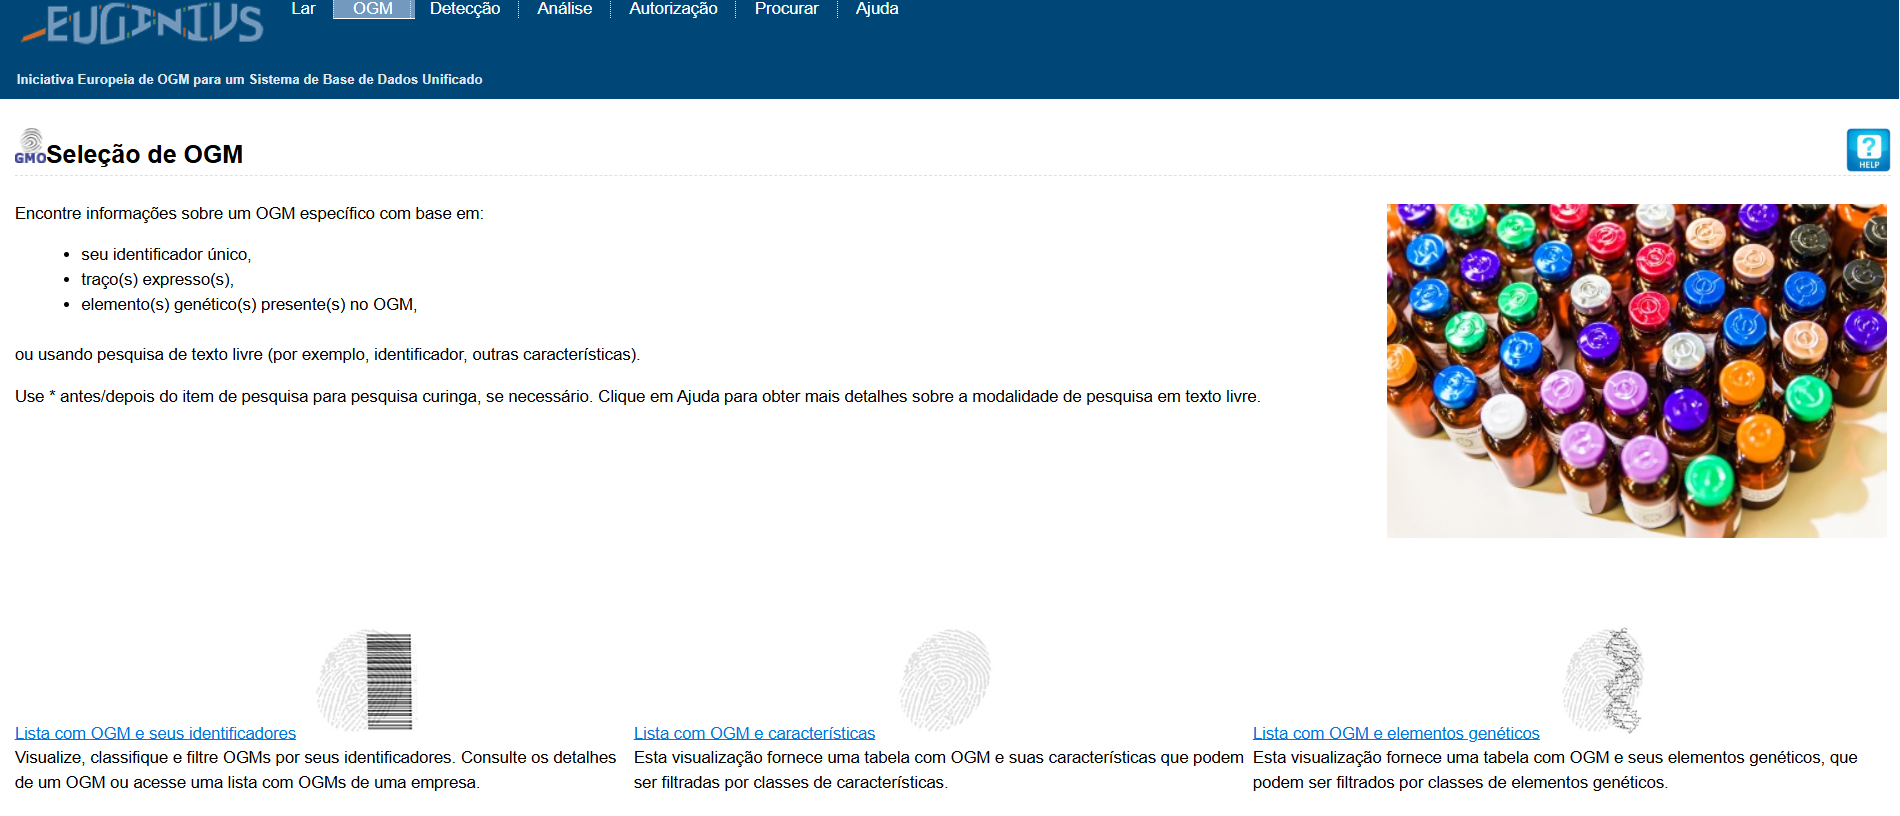Open 'Lista com OGM e elementos genéticos' link
This screenshot has width=1900, height=816.
pyautogui.click(x=1396, y=733)
